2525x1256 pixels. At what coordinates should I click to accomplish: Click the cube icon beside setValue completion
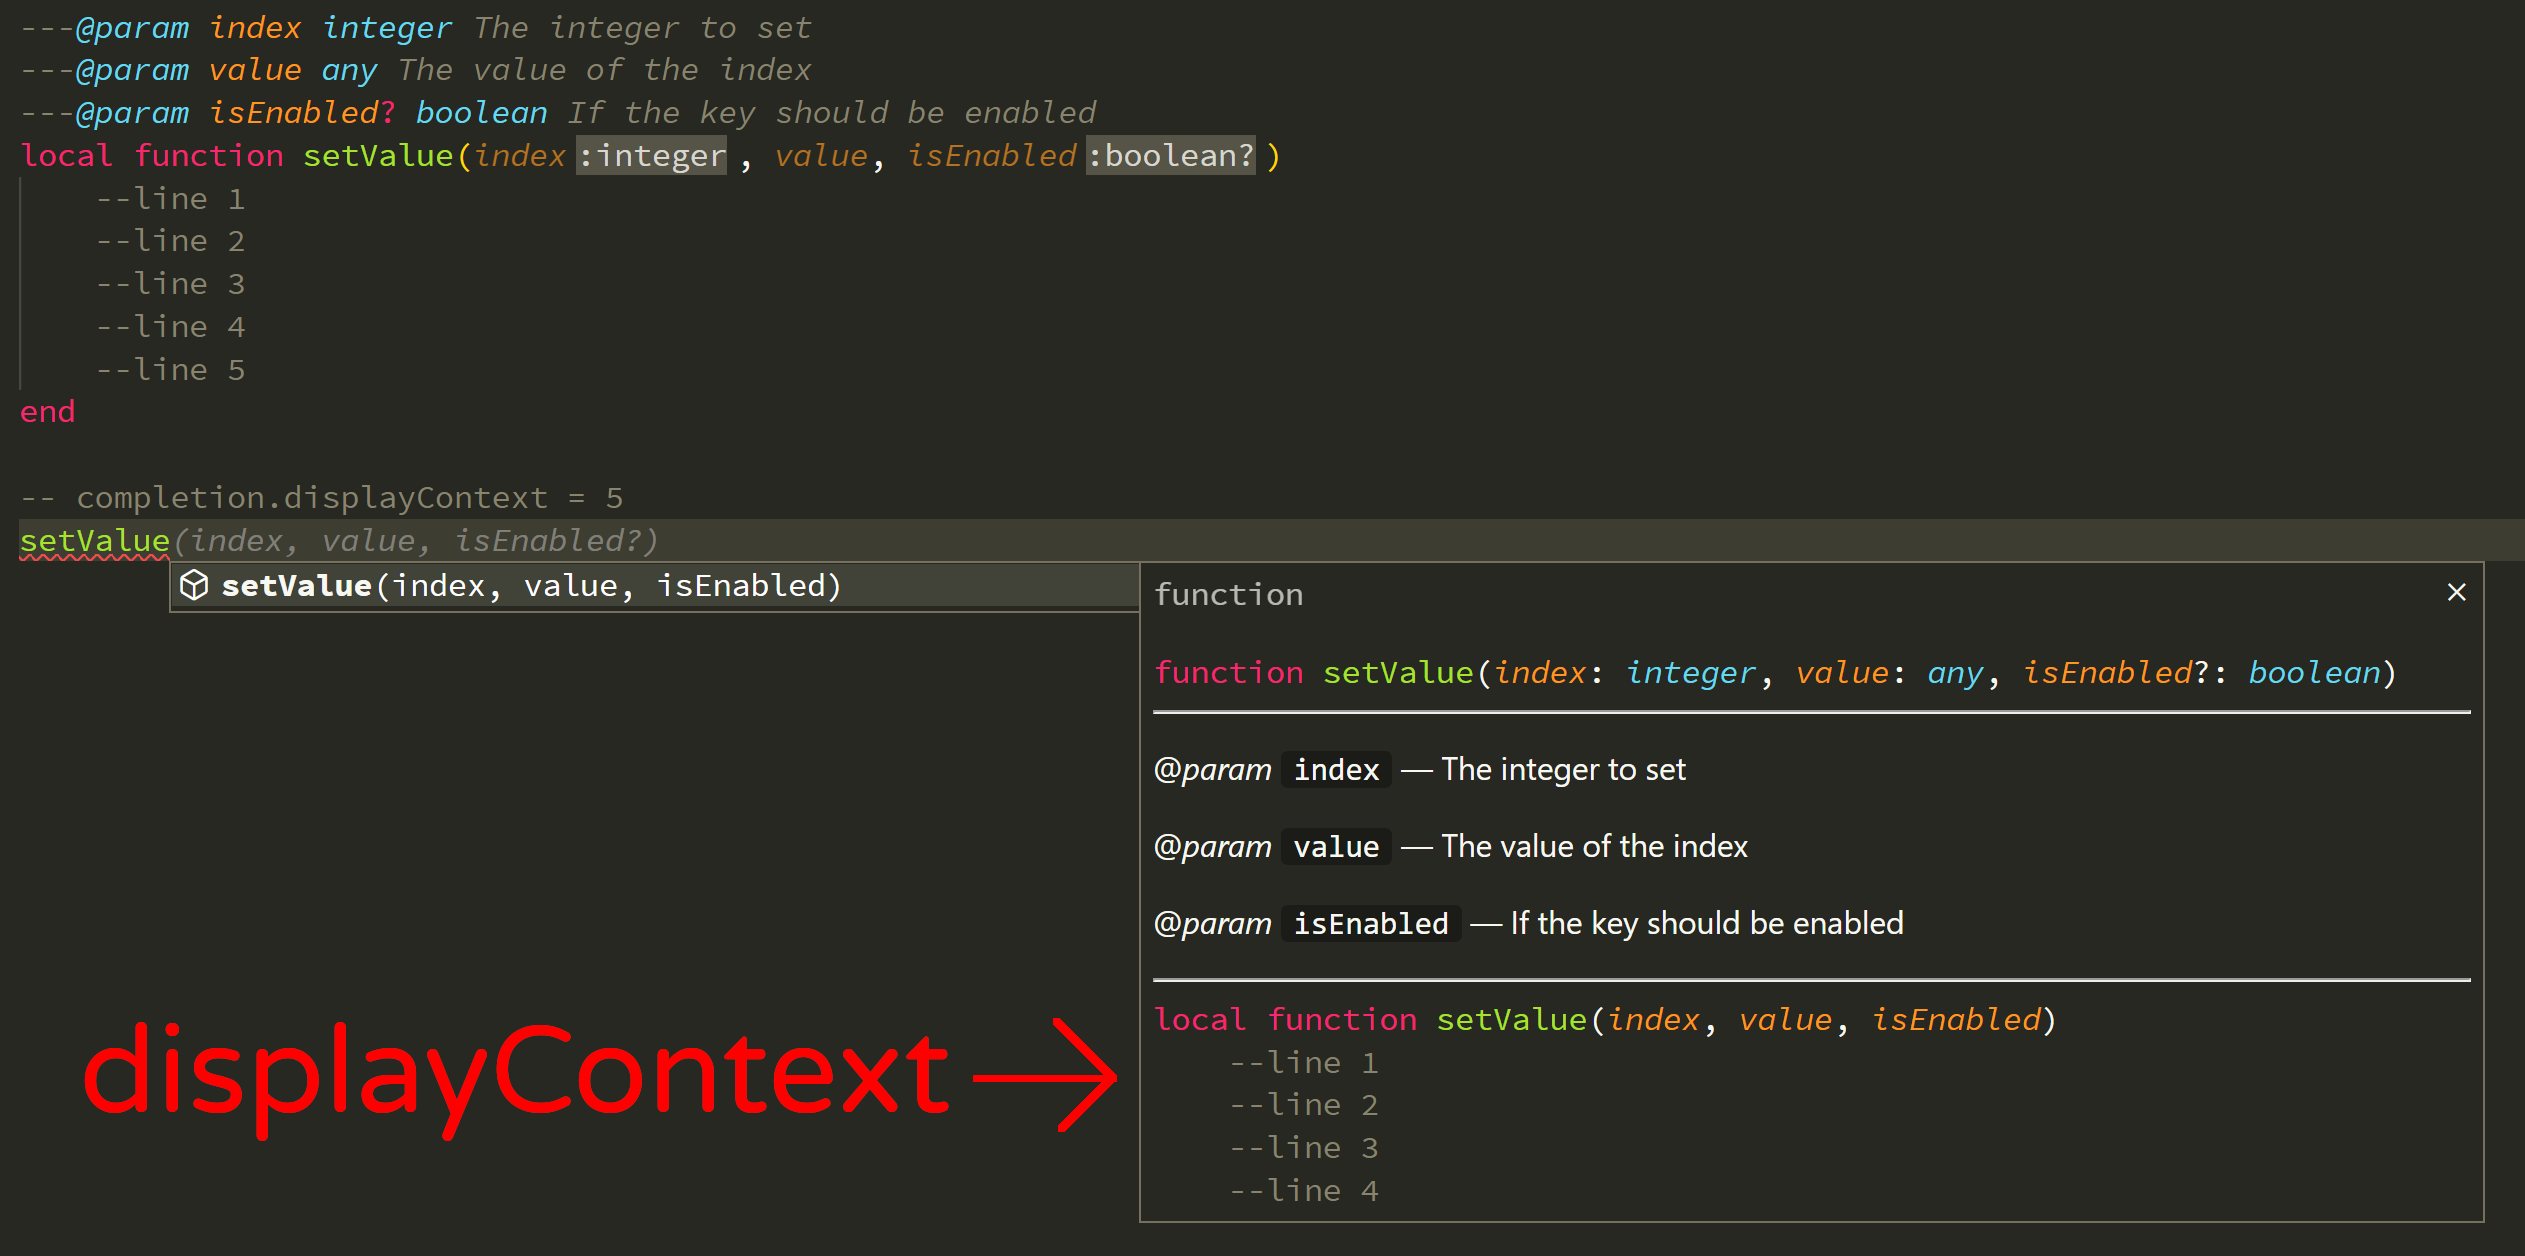(194, 586)
